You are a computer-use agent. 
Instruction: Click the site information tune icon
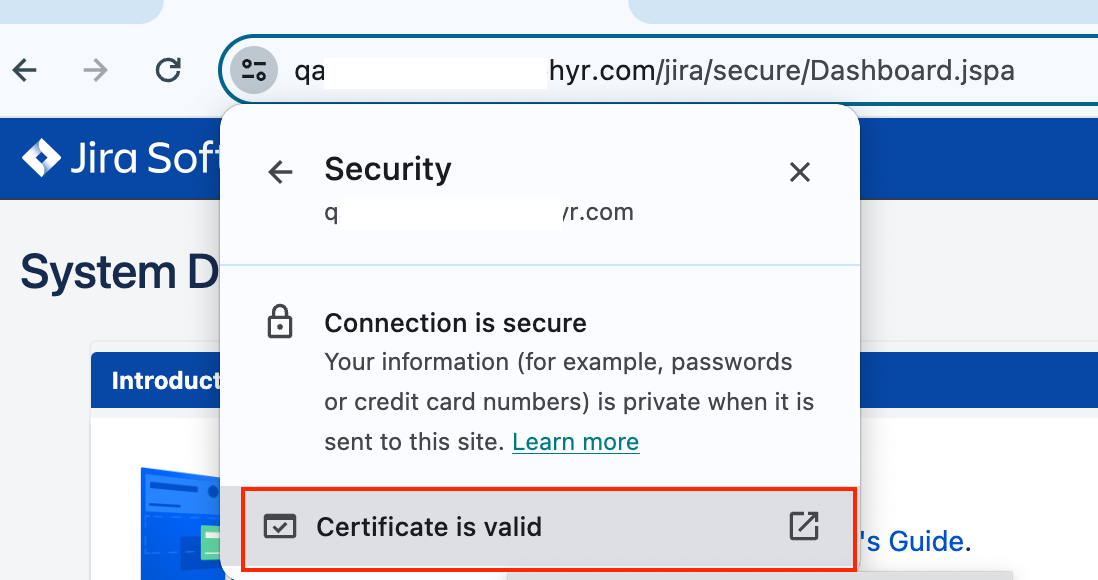click(254, 70)
